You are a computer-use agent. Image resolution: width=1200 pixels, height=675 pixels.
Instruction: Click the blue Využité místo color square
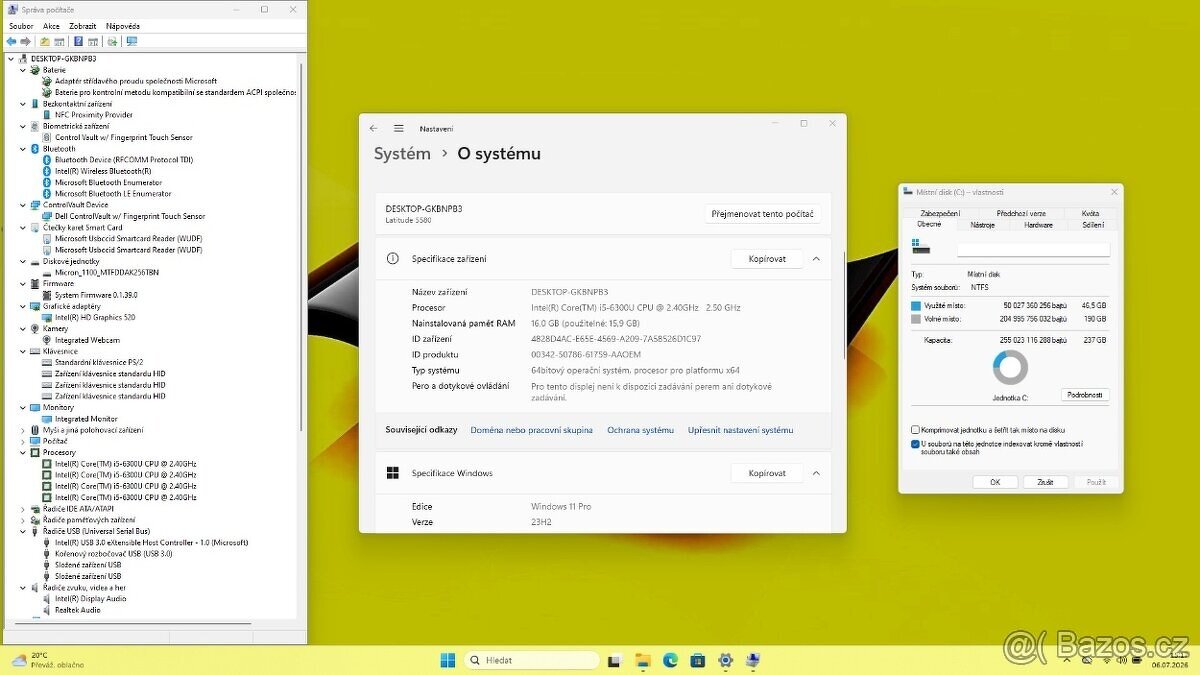tap(916, 306)
